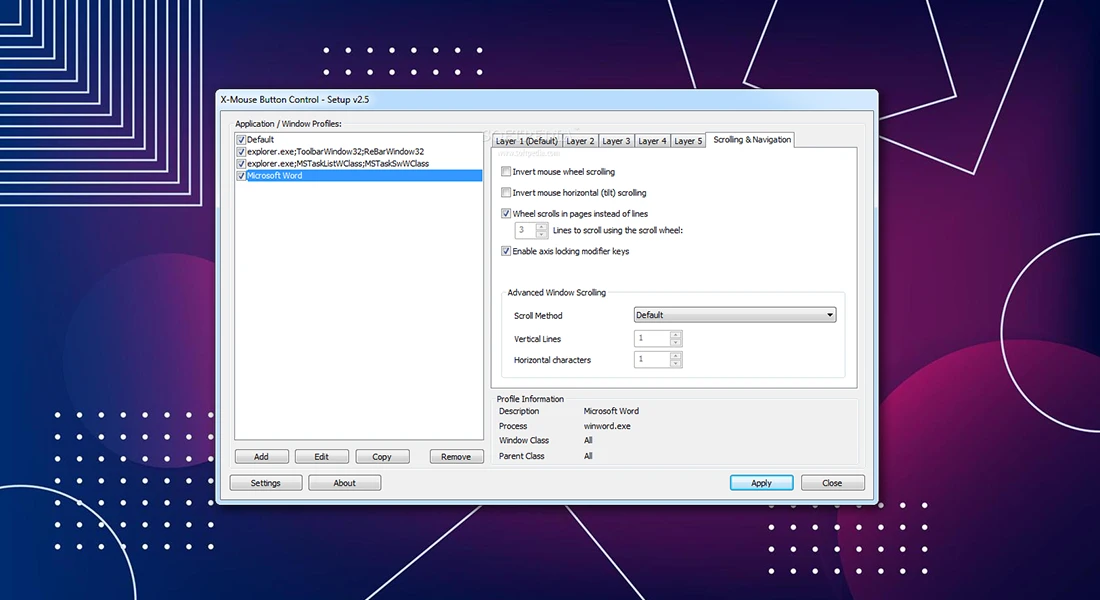Disable axis locking modifier keys checkbox

506,251
